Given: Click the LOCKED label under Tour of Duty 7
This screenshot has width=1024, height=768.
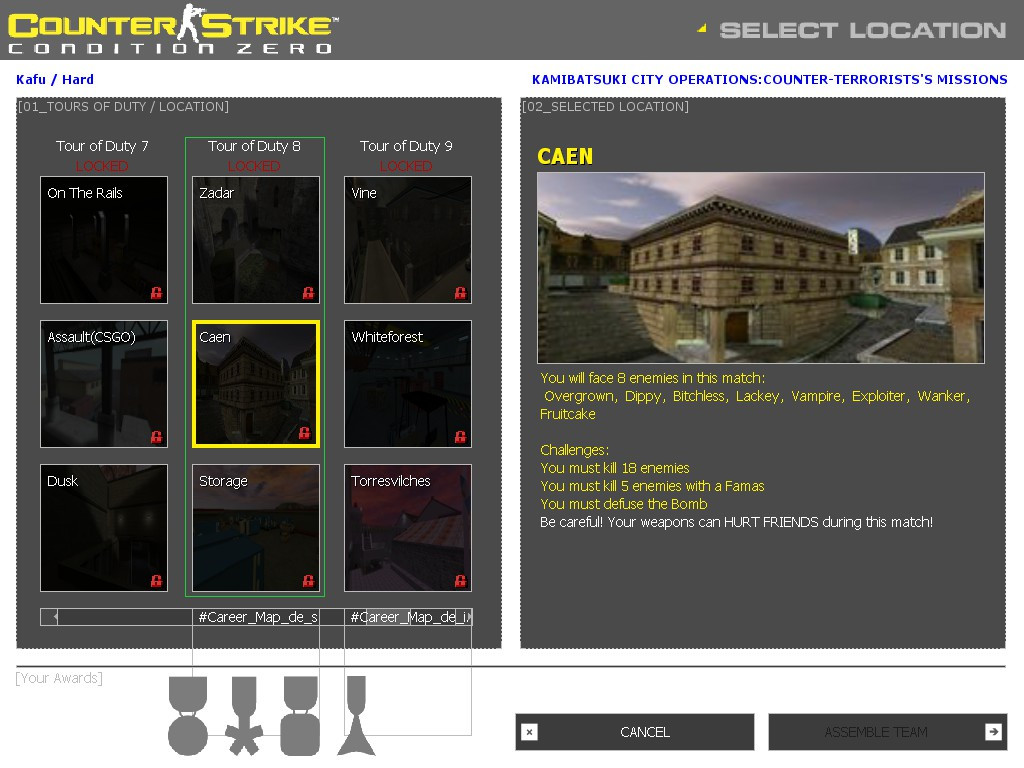Looking at the screenshot, I should [102, 166].
